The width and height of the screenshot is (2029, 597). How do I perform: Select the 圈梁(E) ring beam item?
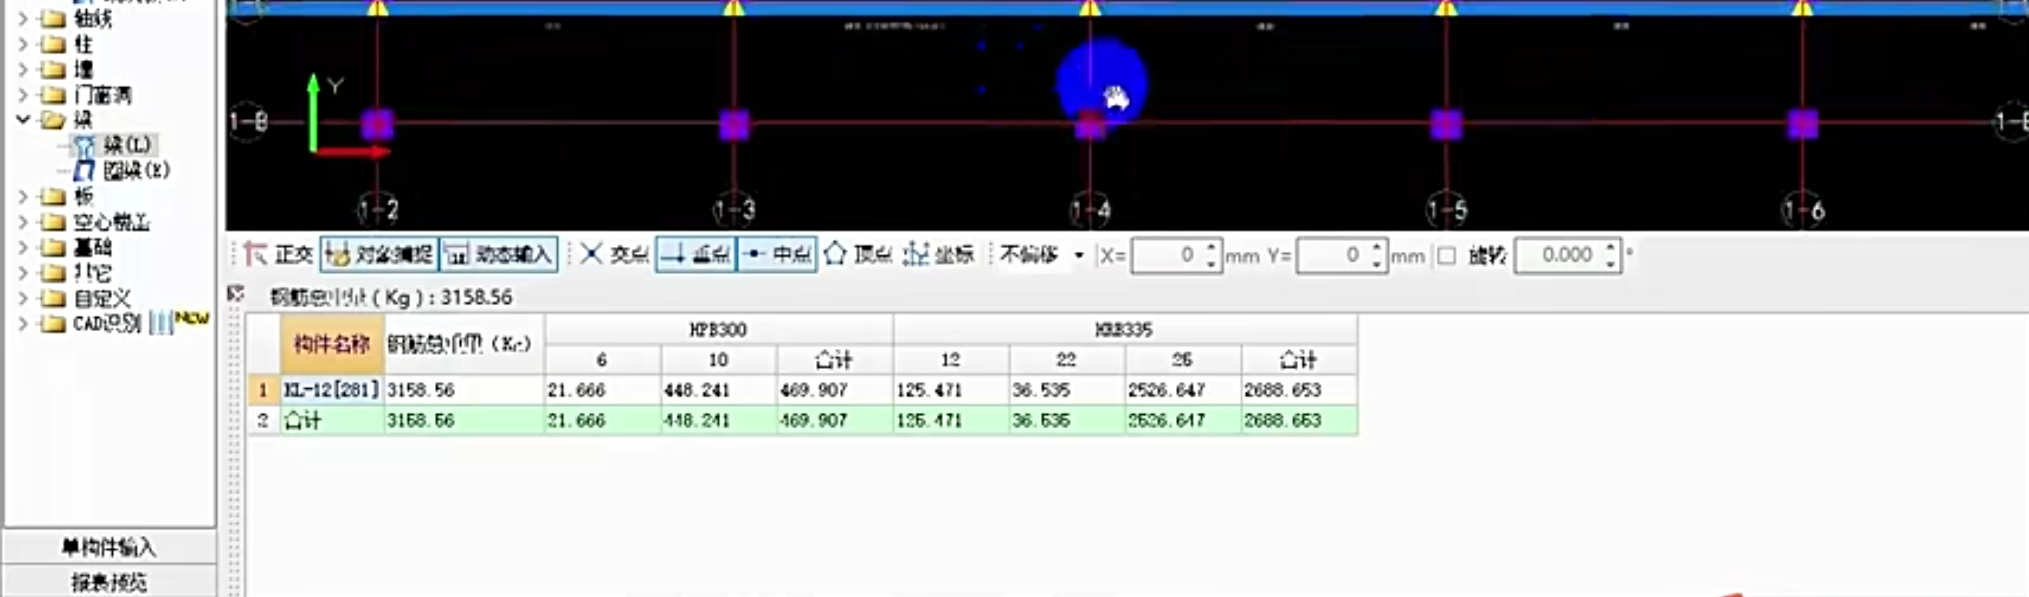[x=136, y=170]
